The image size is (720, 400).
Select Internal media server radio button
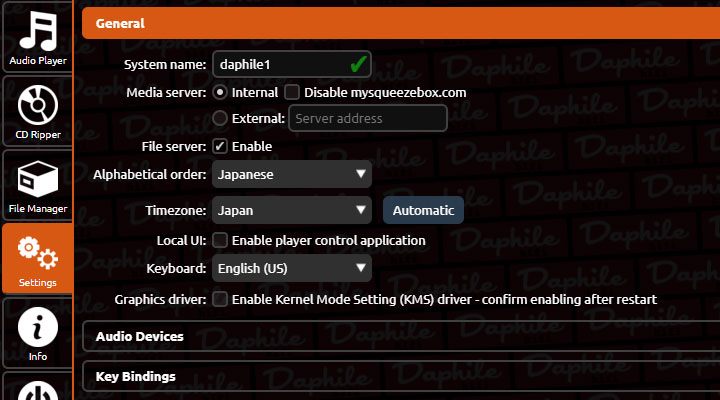221,92
